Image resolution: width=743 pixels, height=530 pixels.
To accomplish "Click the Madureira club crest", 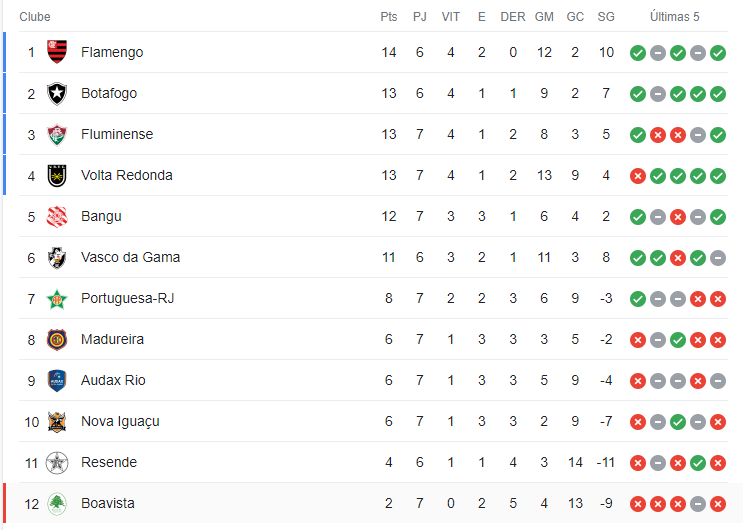I will pyautogui.click(x=57, y=340).
